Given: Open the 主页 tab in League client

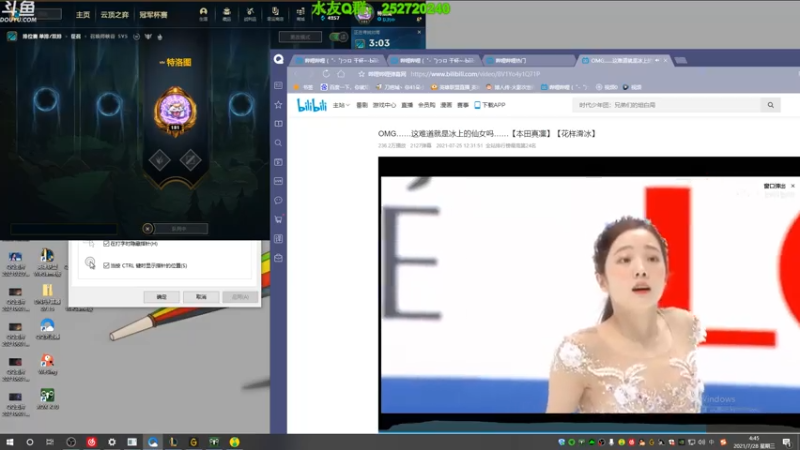Looking at the screenshot, I should [83, 15].
